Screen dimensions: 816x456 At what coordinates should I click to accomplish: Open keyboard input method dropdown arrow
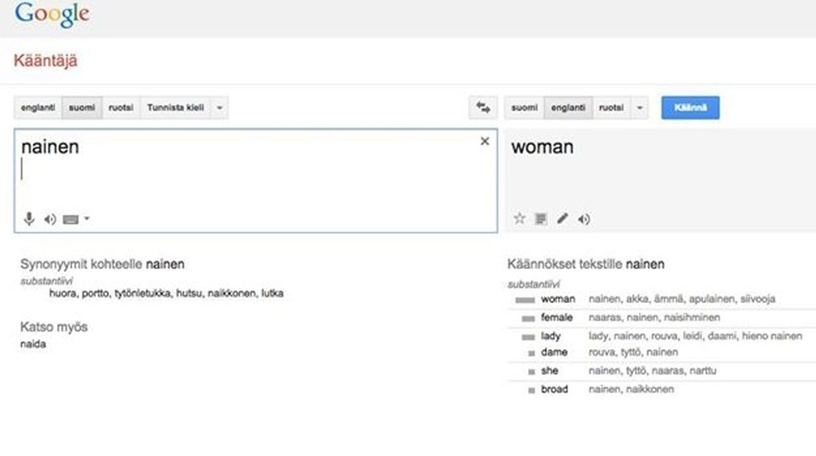coord(87,219)
